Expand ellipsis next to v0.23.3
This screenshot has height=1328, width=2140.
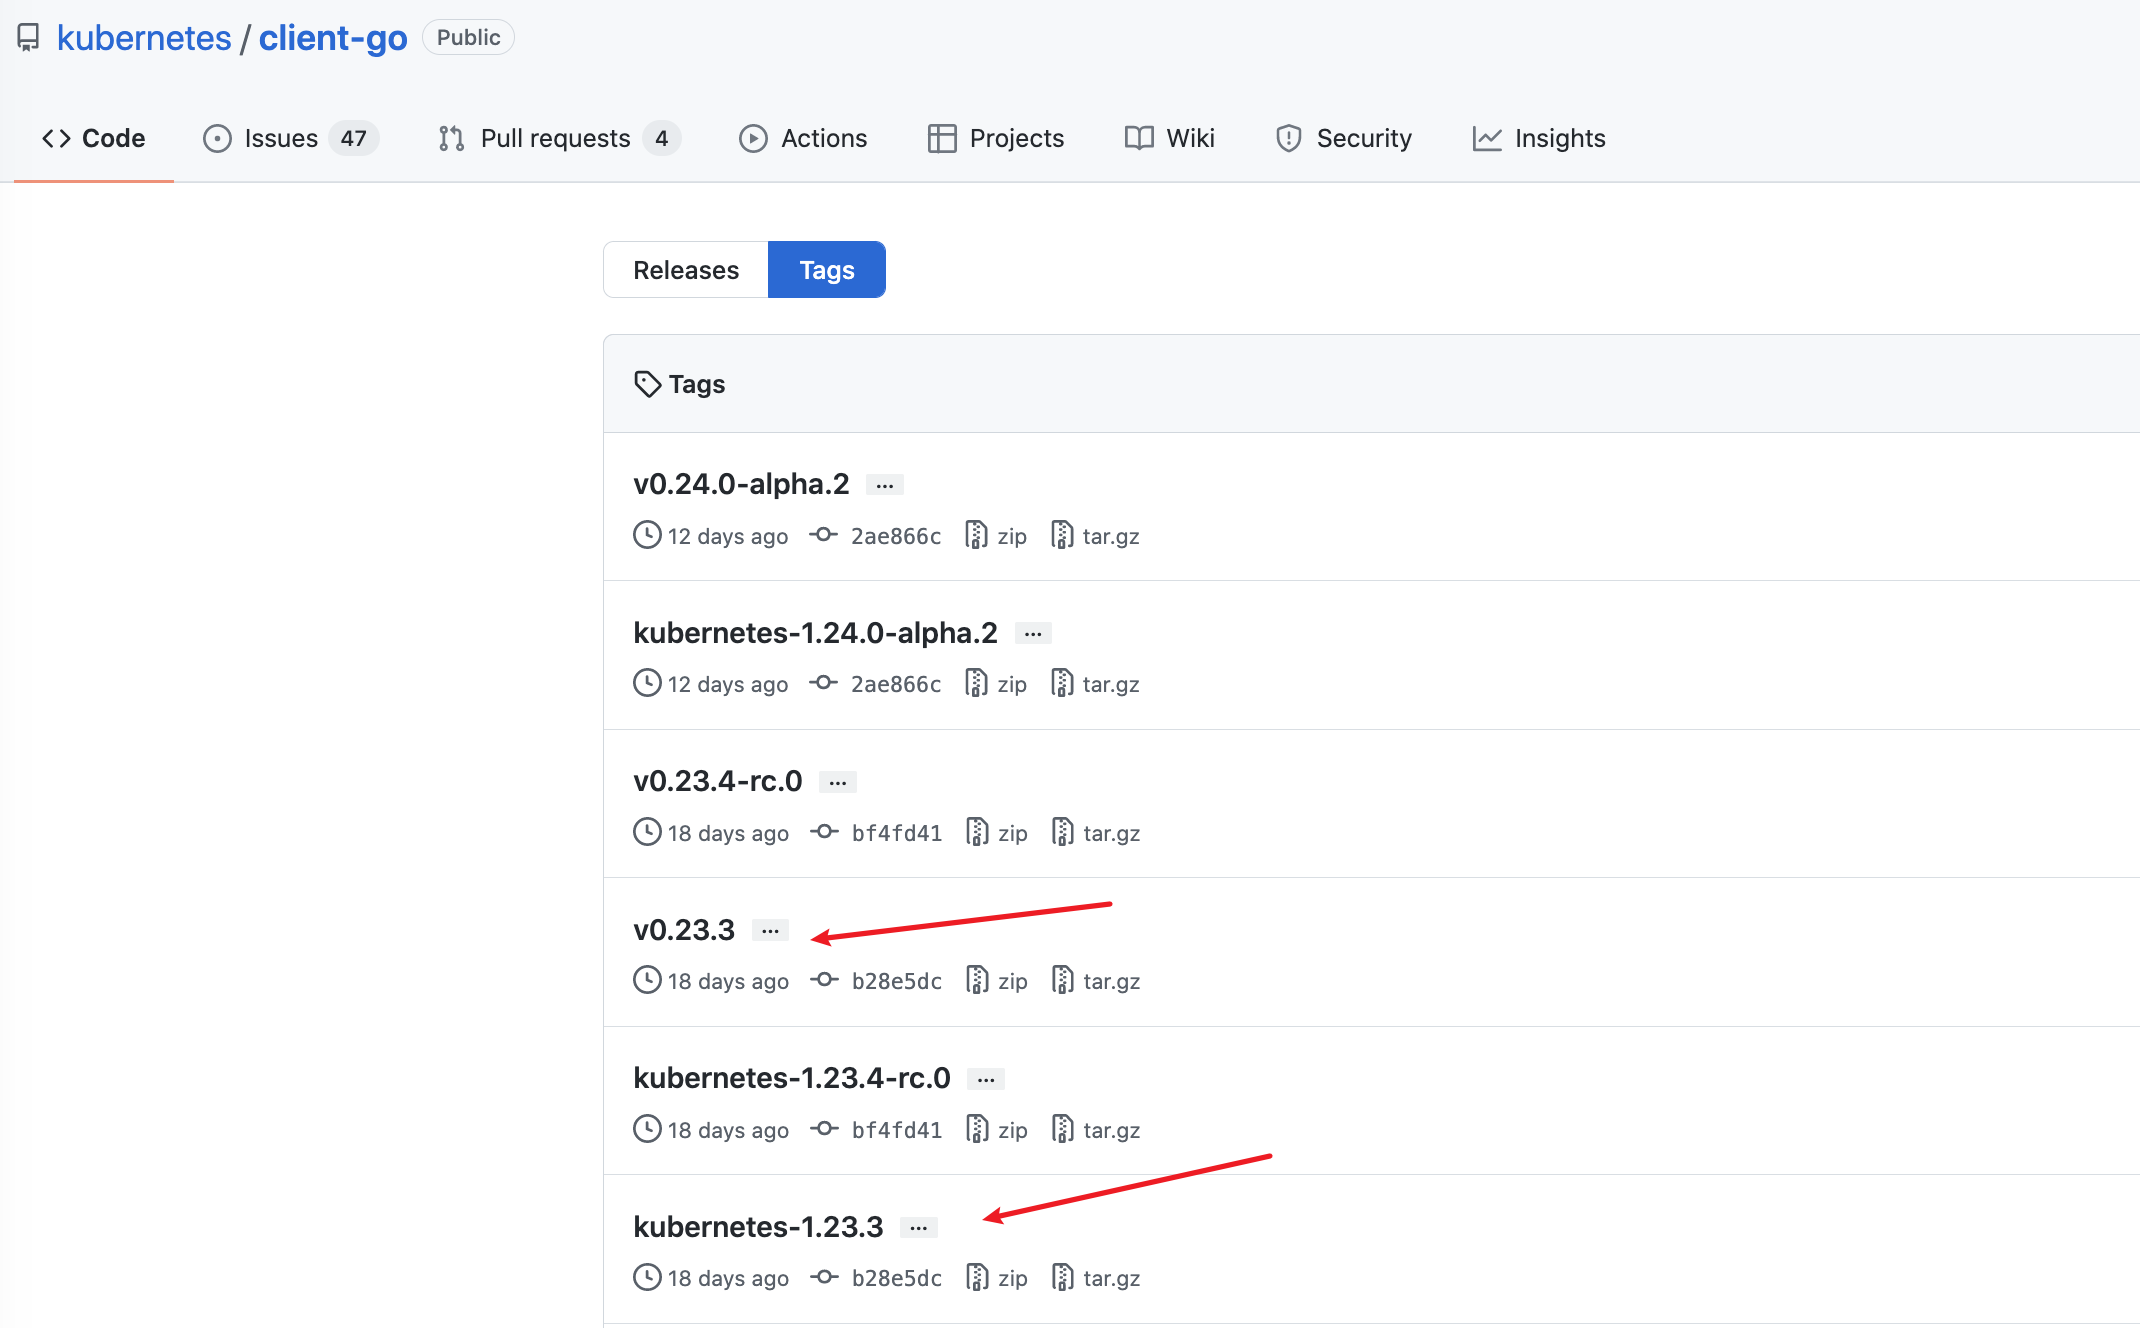coord(770,932)
